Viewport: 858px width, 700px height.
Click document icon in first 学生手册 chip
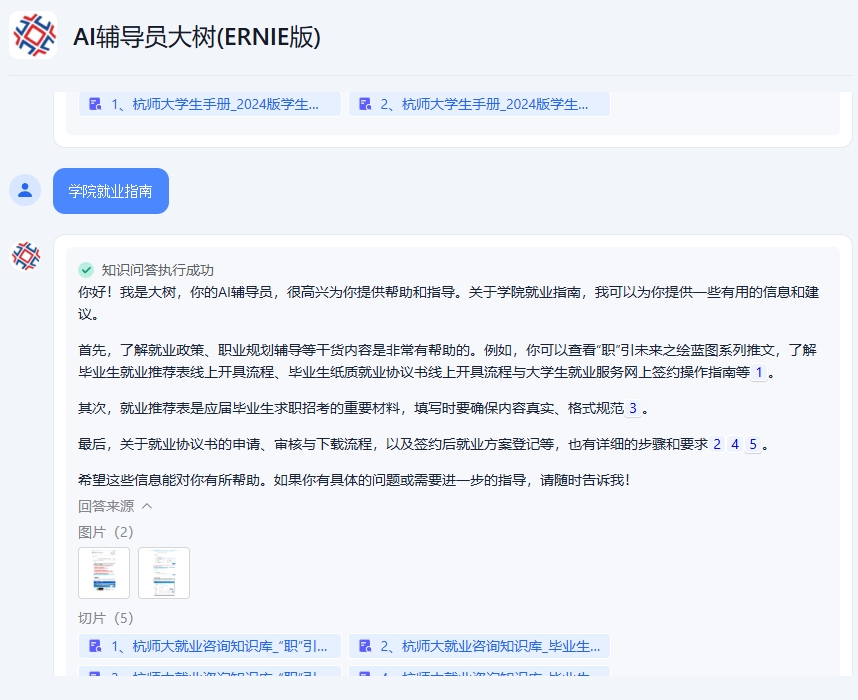coord(95,104)
